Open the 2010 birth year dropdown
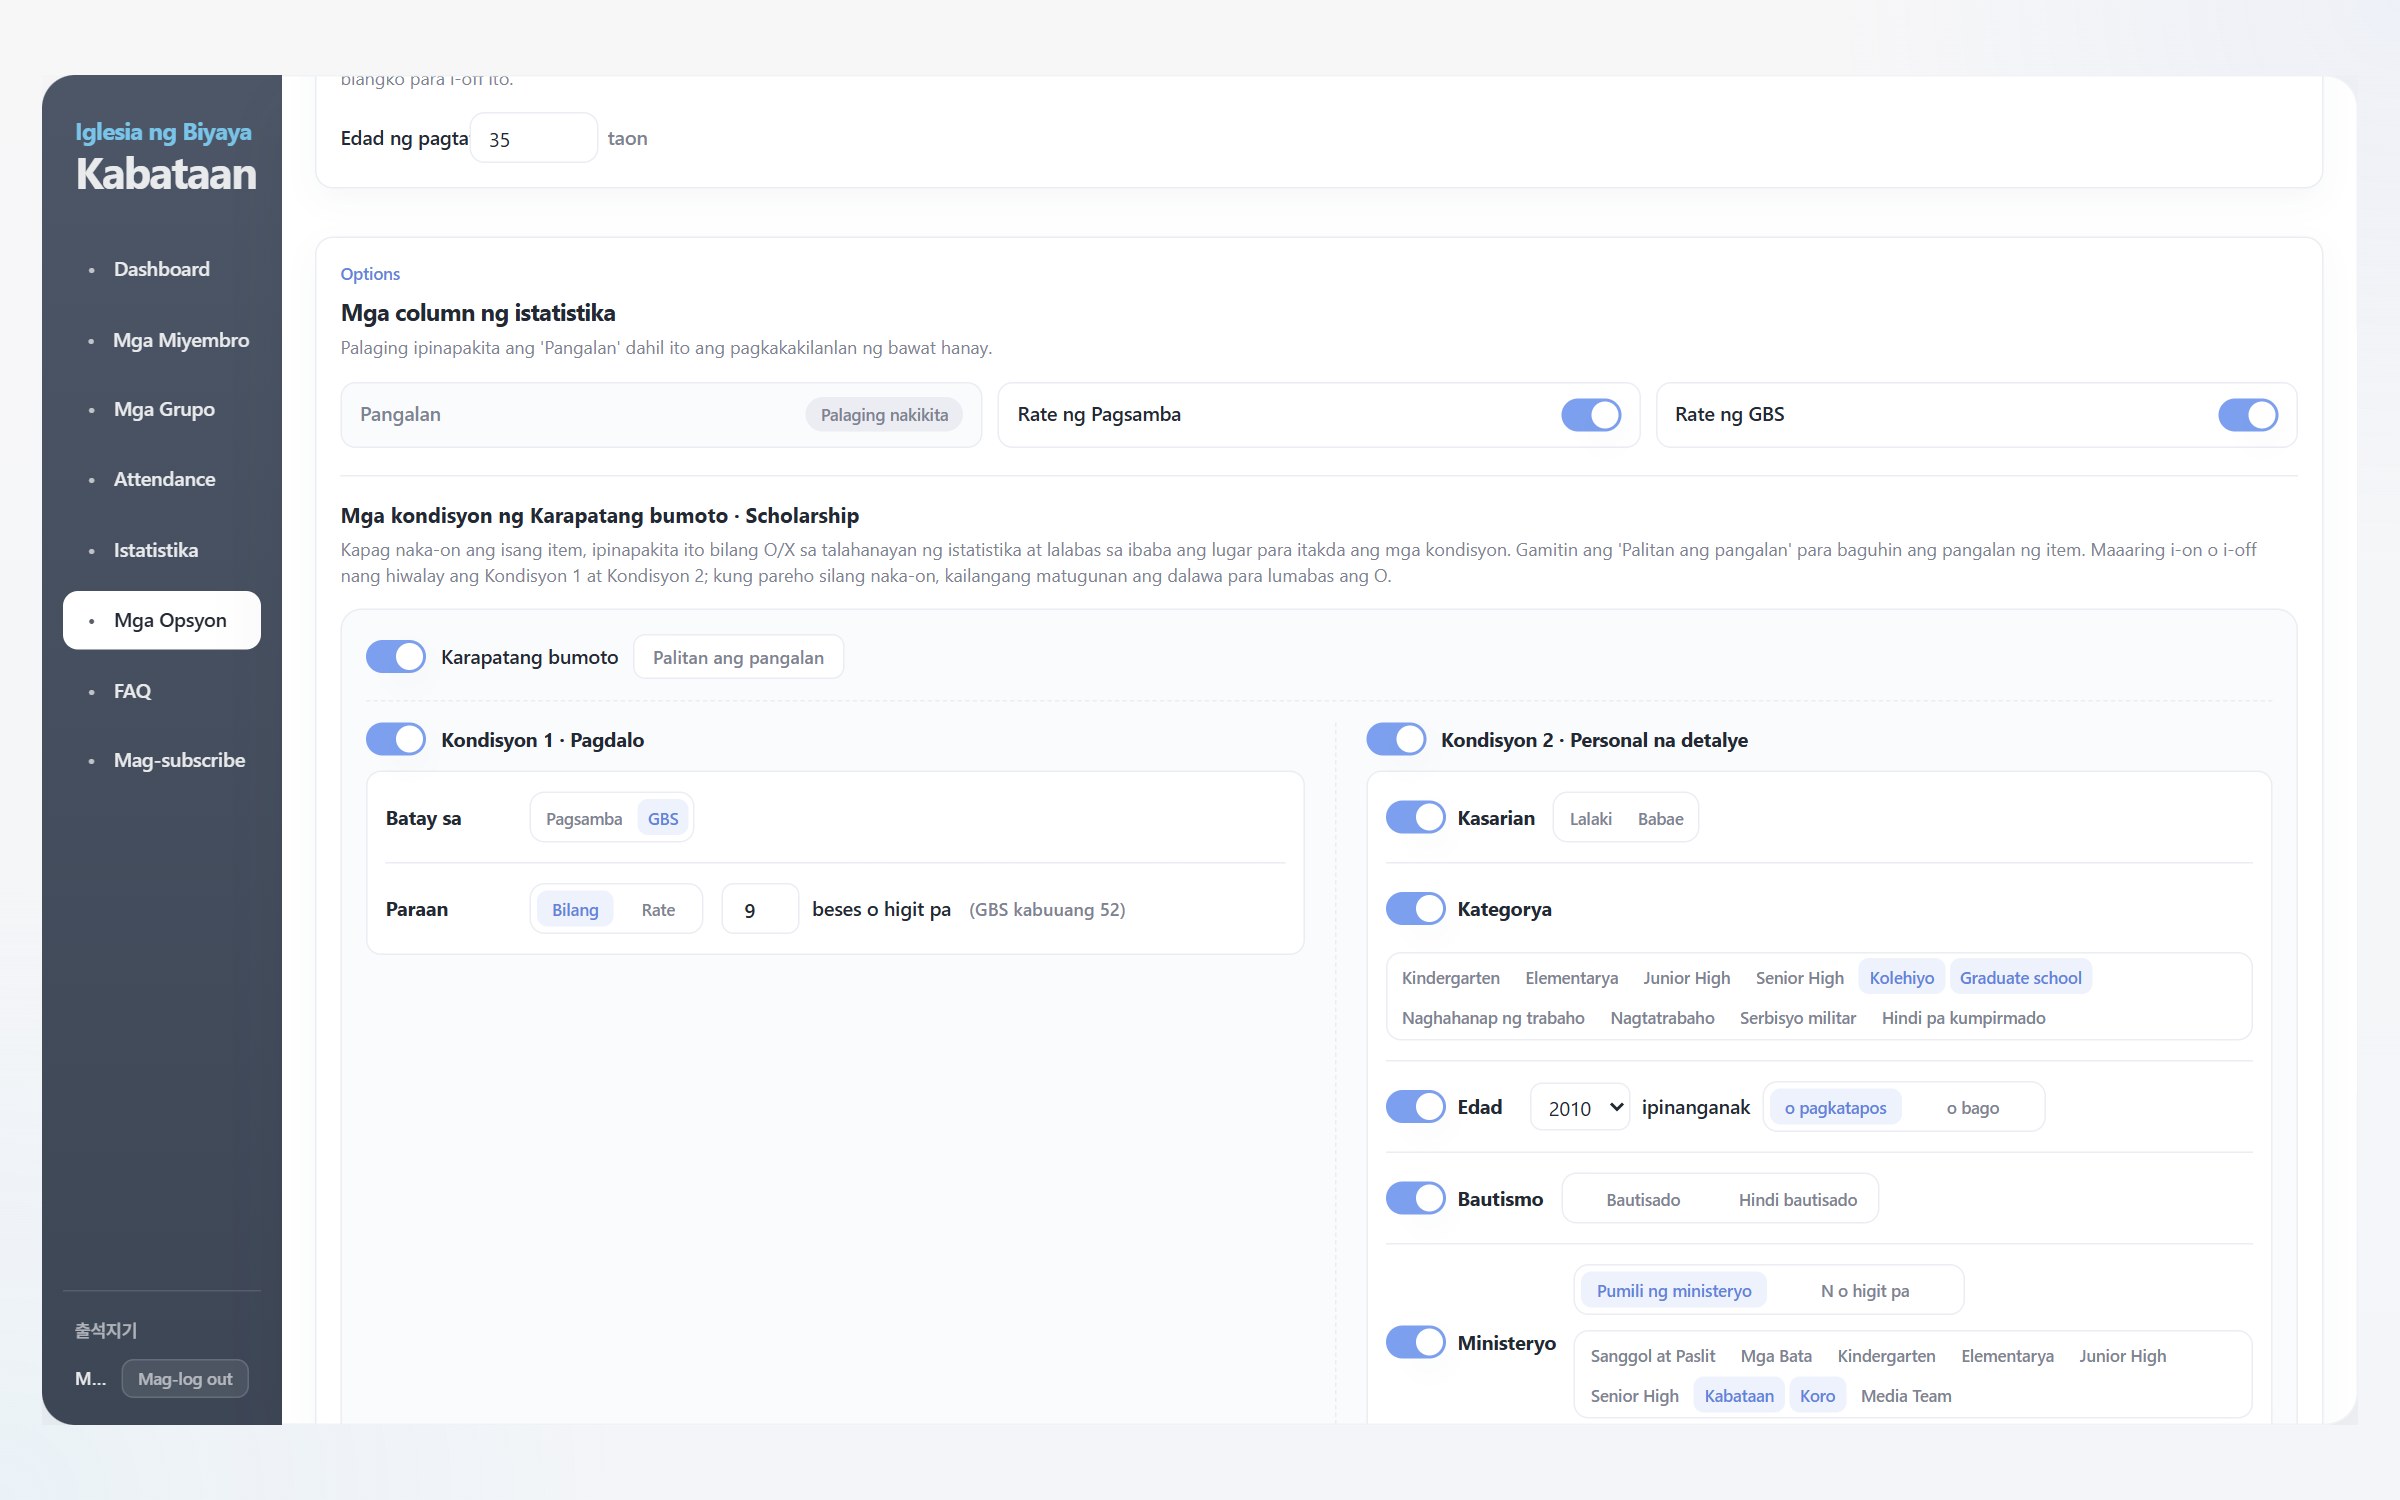This screenshot has height=1500, width=2400. (1580, 1108)
